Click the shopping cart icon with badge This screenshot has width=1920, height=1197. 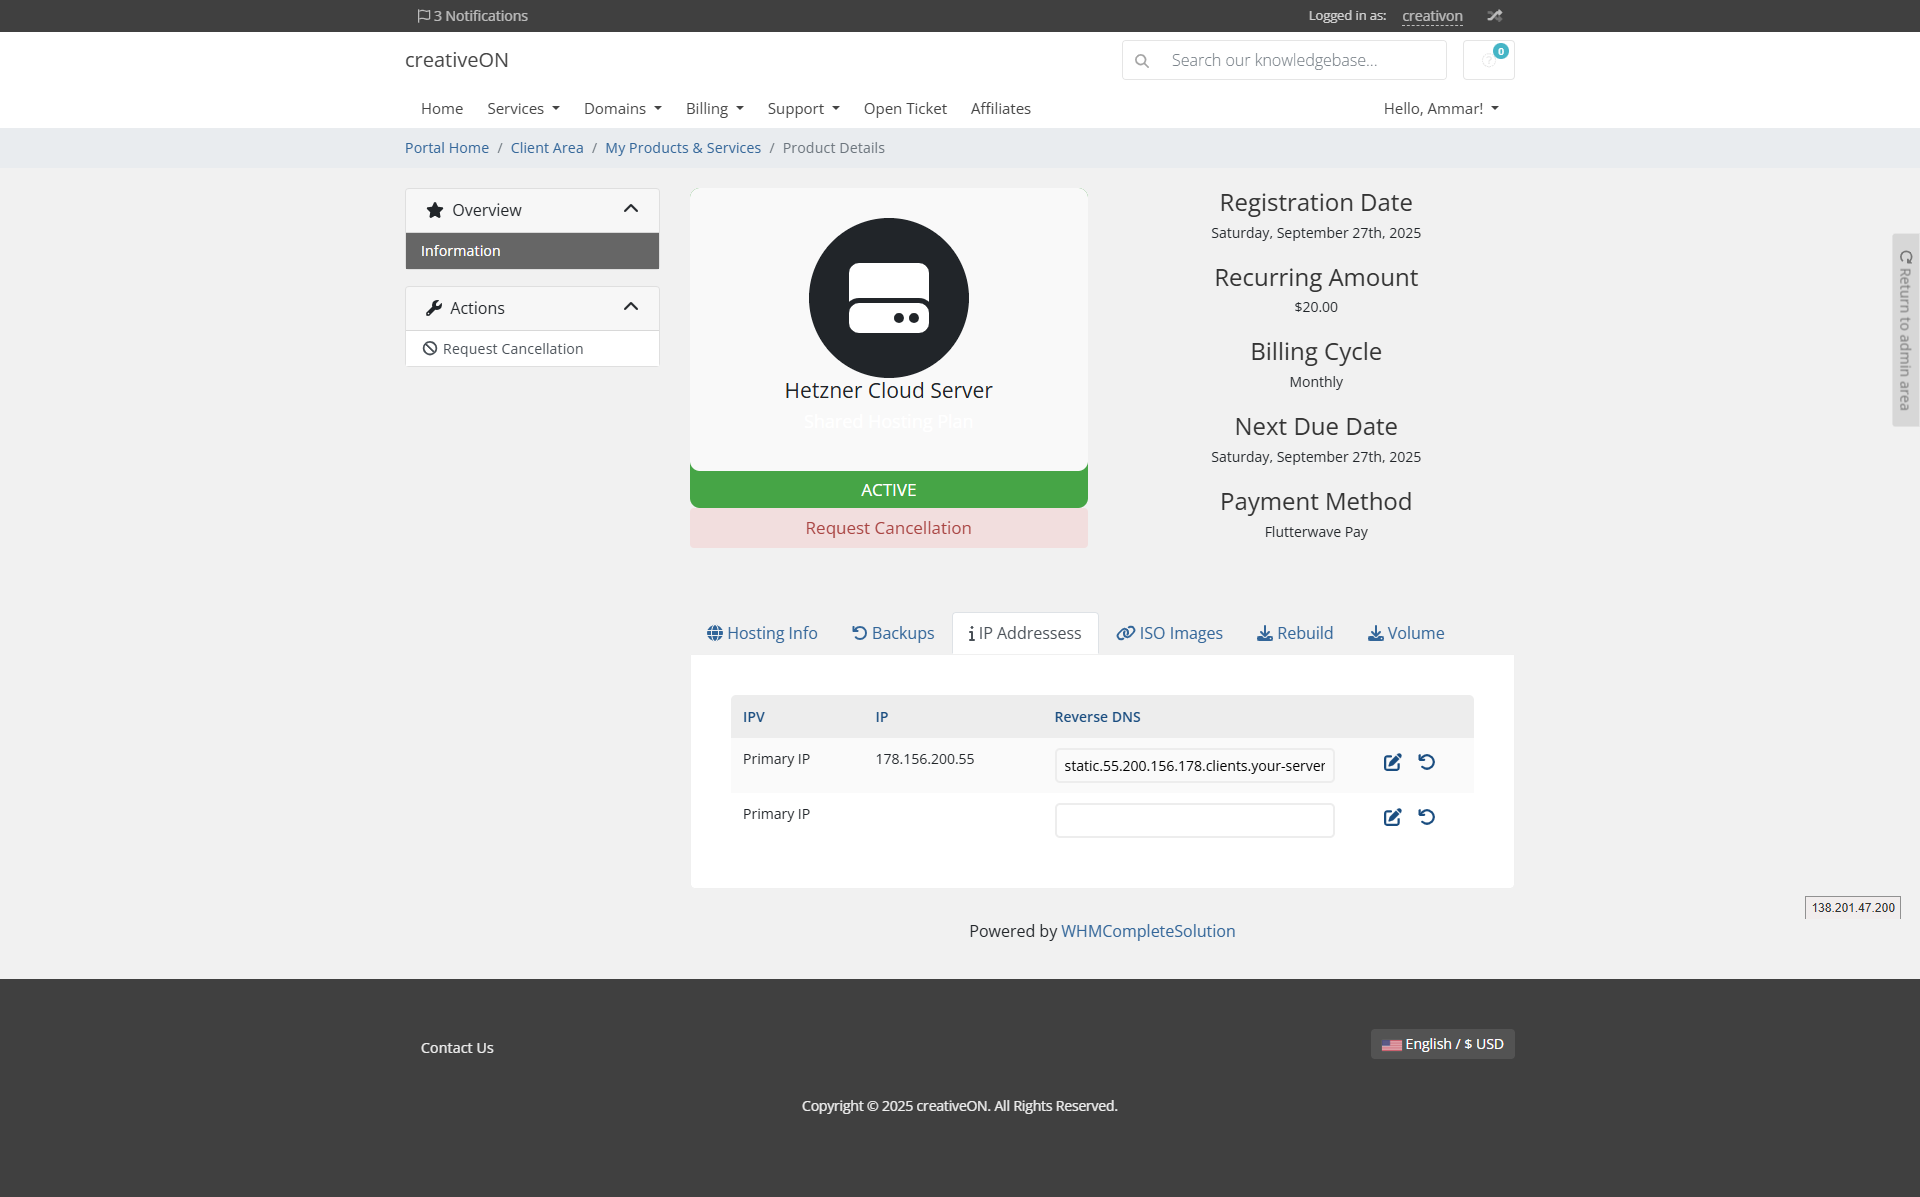click(x=1488, y=60)
